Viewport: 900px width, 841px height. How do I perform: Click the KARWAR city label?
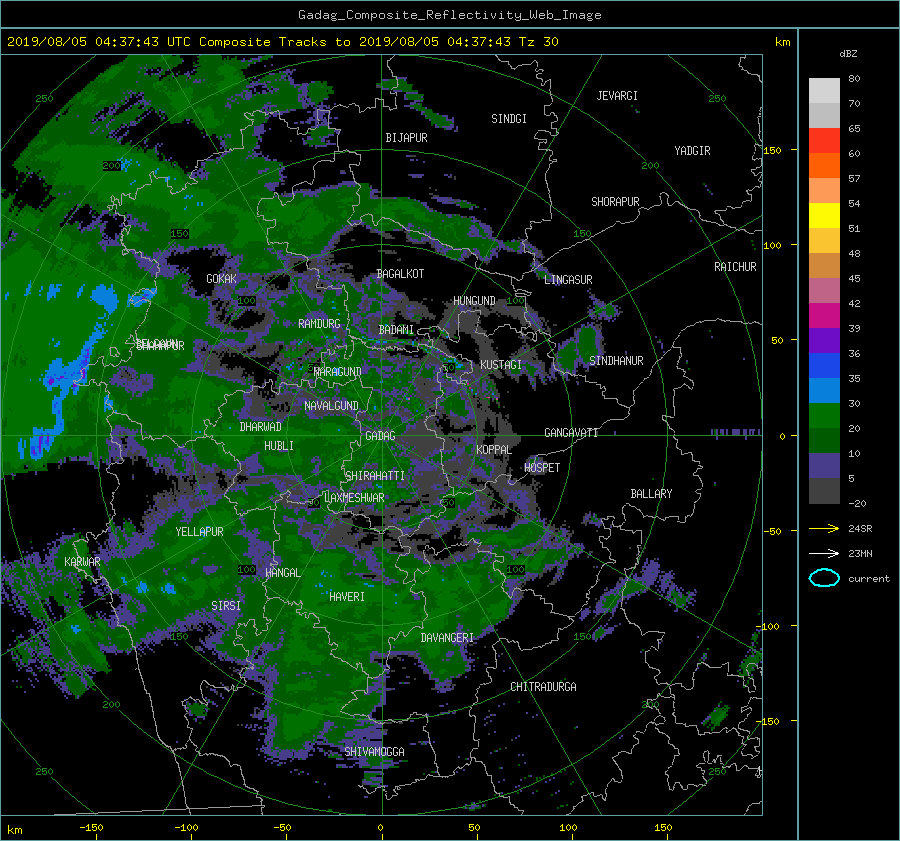point(82,562)
